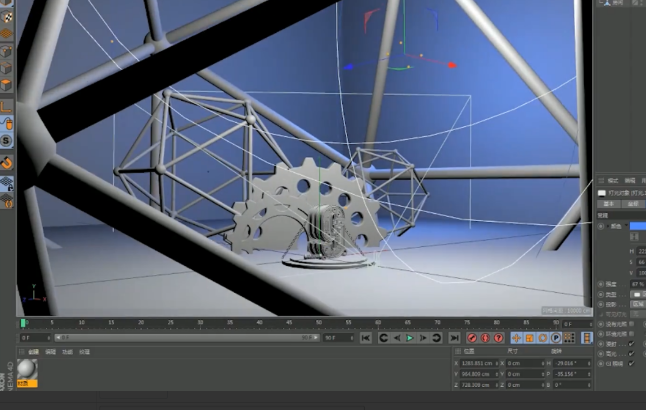This screenshot has height=410, width=646.
Task: Enable the 没有光照 checkbox
Action: [x=632, y=324]
